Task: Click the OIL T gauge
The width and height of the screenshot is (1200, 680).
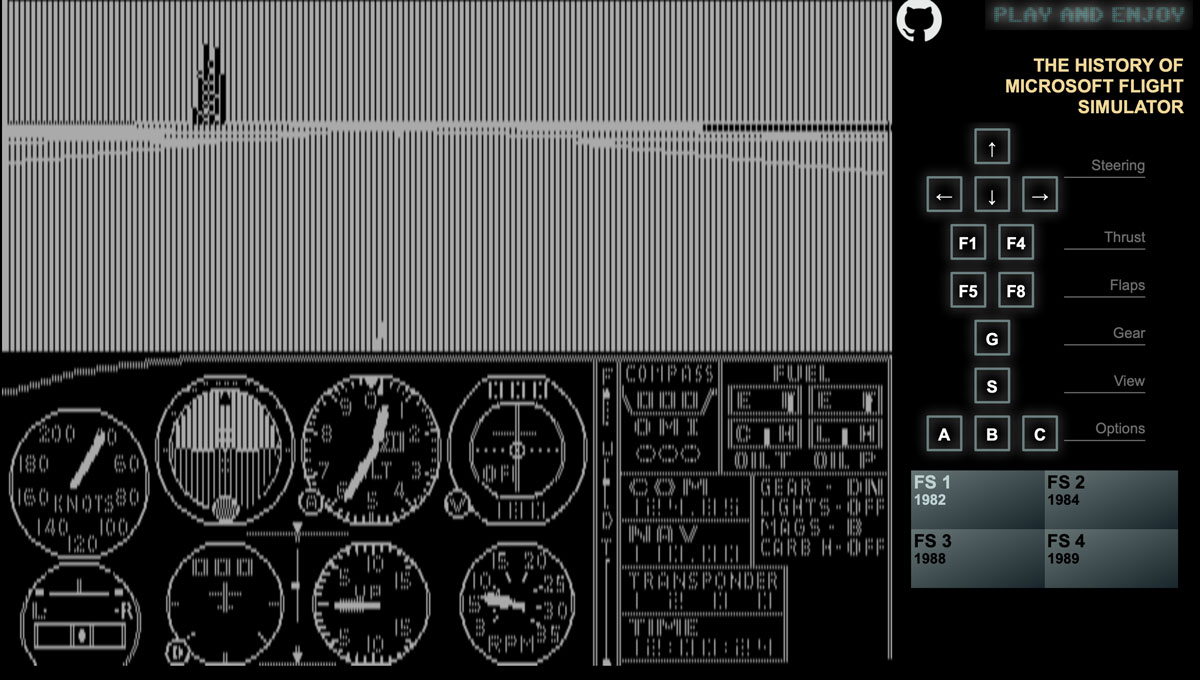Action: [763, 445]
